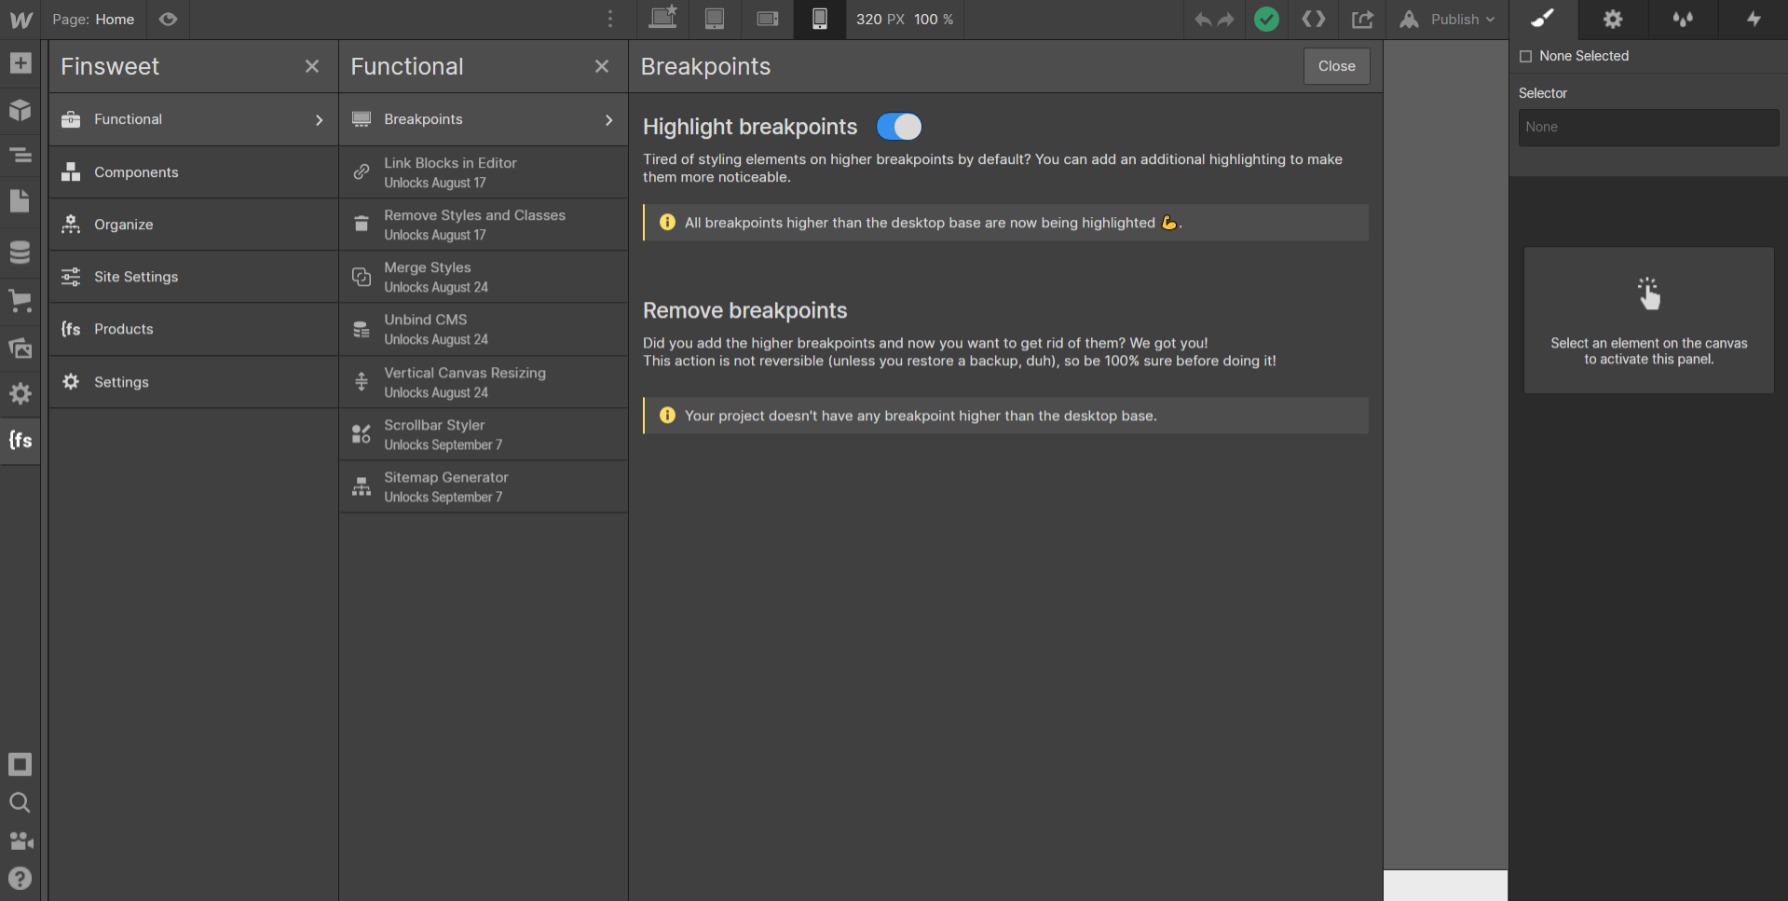Open the Symbols cube panel
This screenshot has height=901, width=1788.
[20, 110]
